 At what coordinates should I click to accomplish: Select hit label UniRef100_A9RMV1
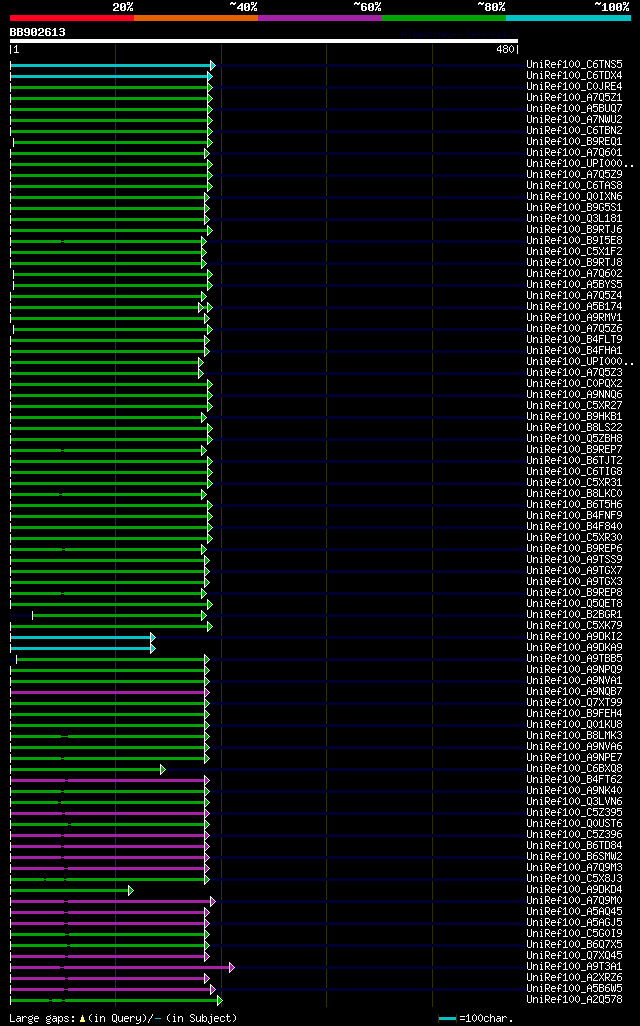(x=575, y=317)
